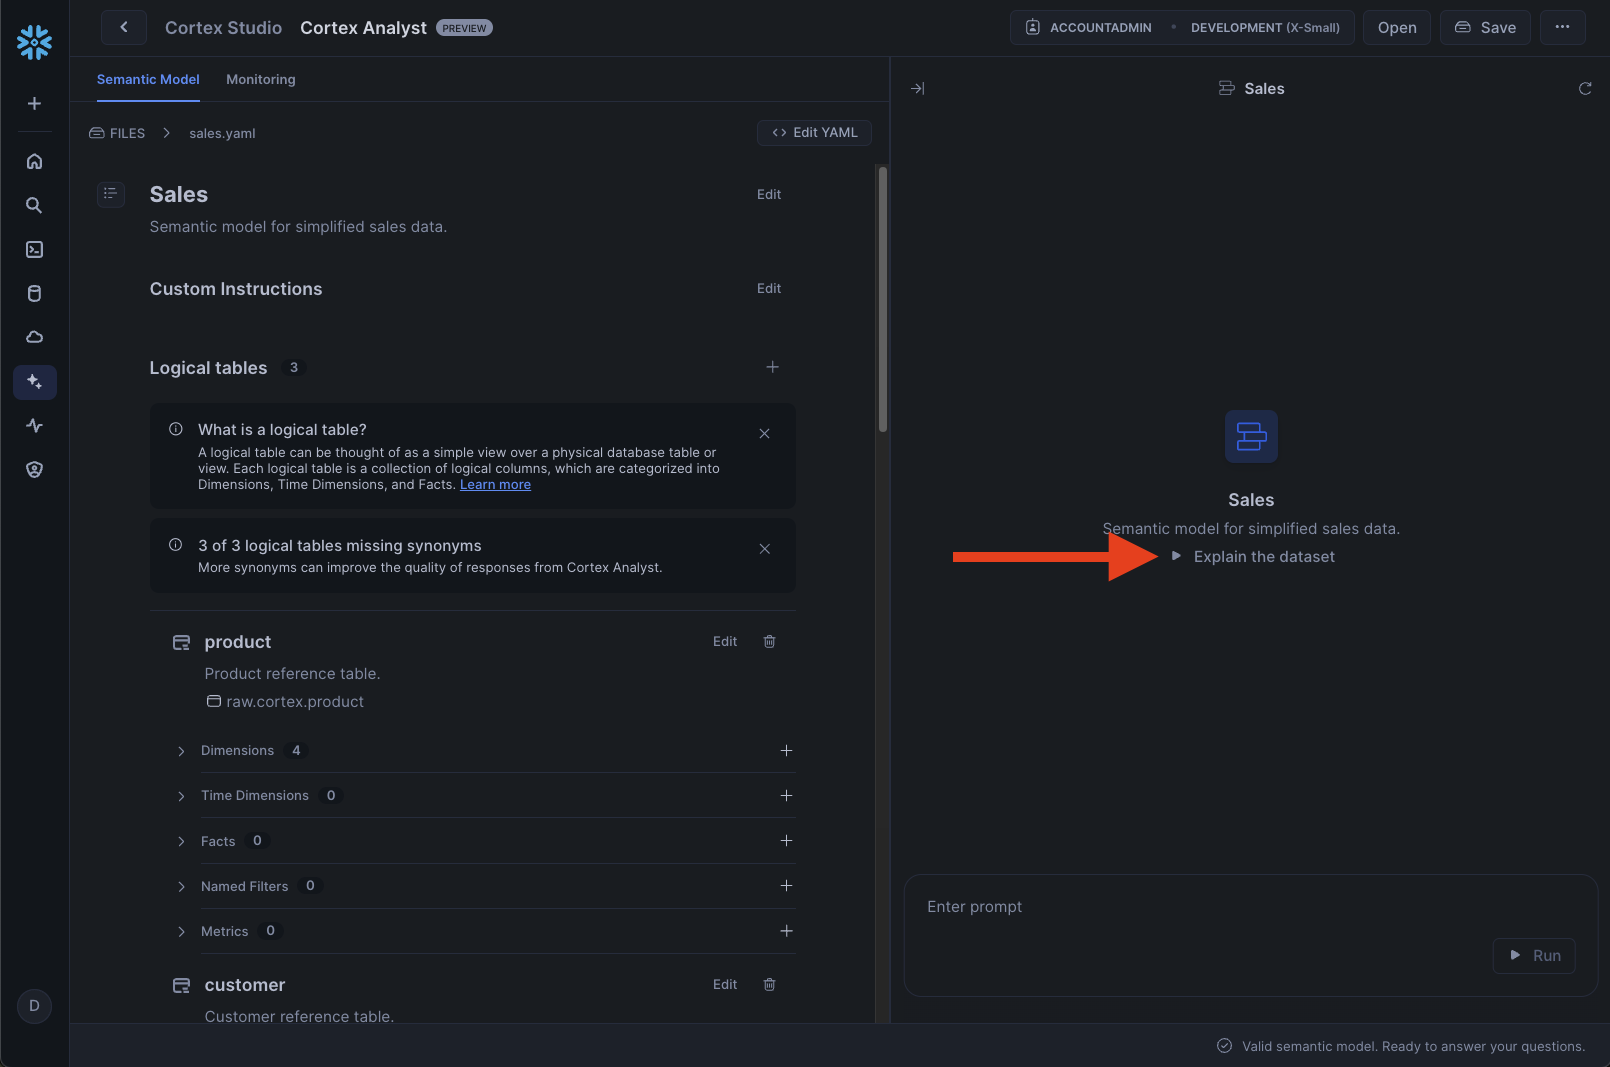
Task: Edit the Sales model description
Action: [769, 194]
